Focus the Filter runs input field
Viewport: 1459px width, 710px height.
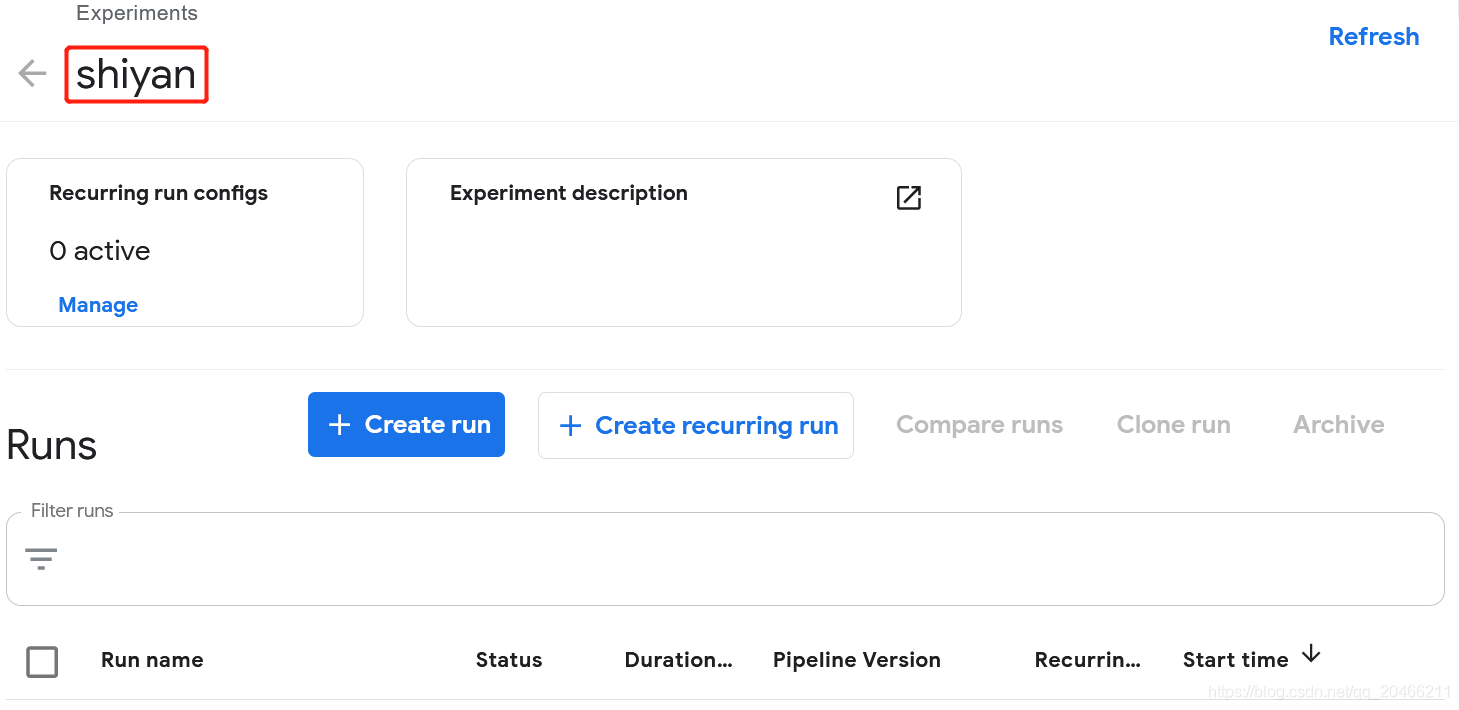coord(725,559)
